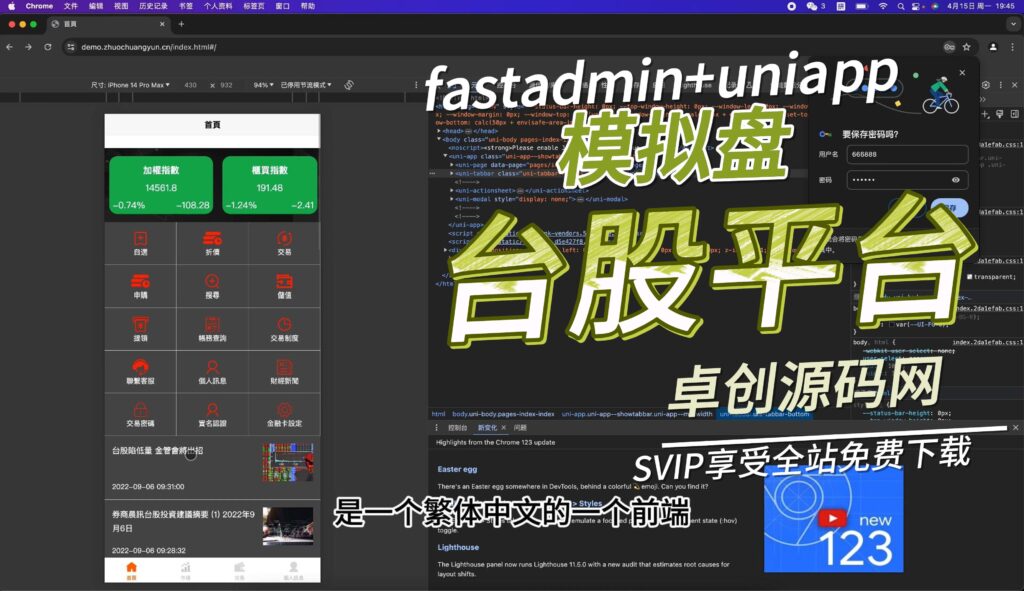Viewport: 1024px width, 591px height.
Task: Expand the Chrome tab search chevron
Action: coord(1013,24)
